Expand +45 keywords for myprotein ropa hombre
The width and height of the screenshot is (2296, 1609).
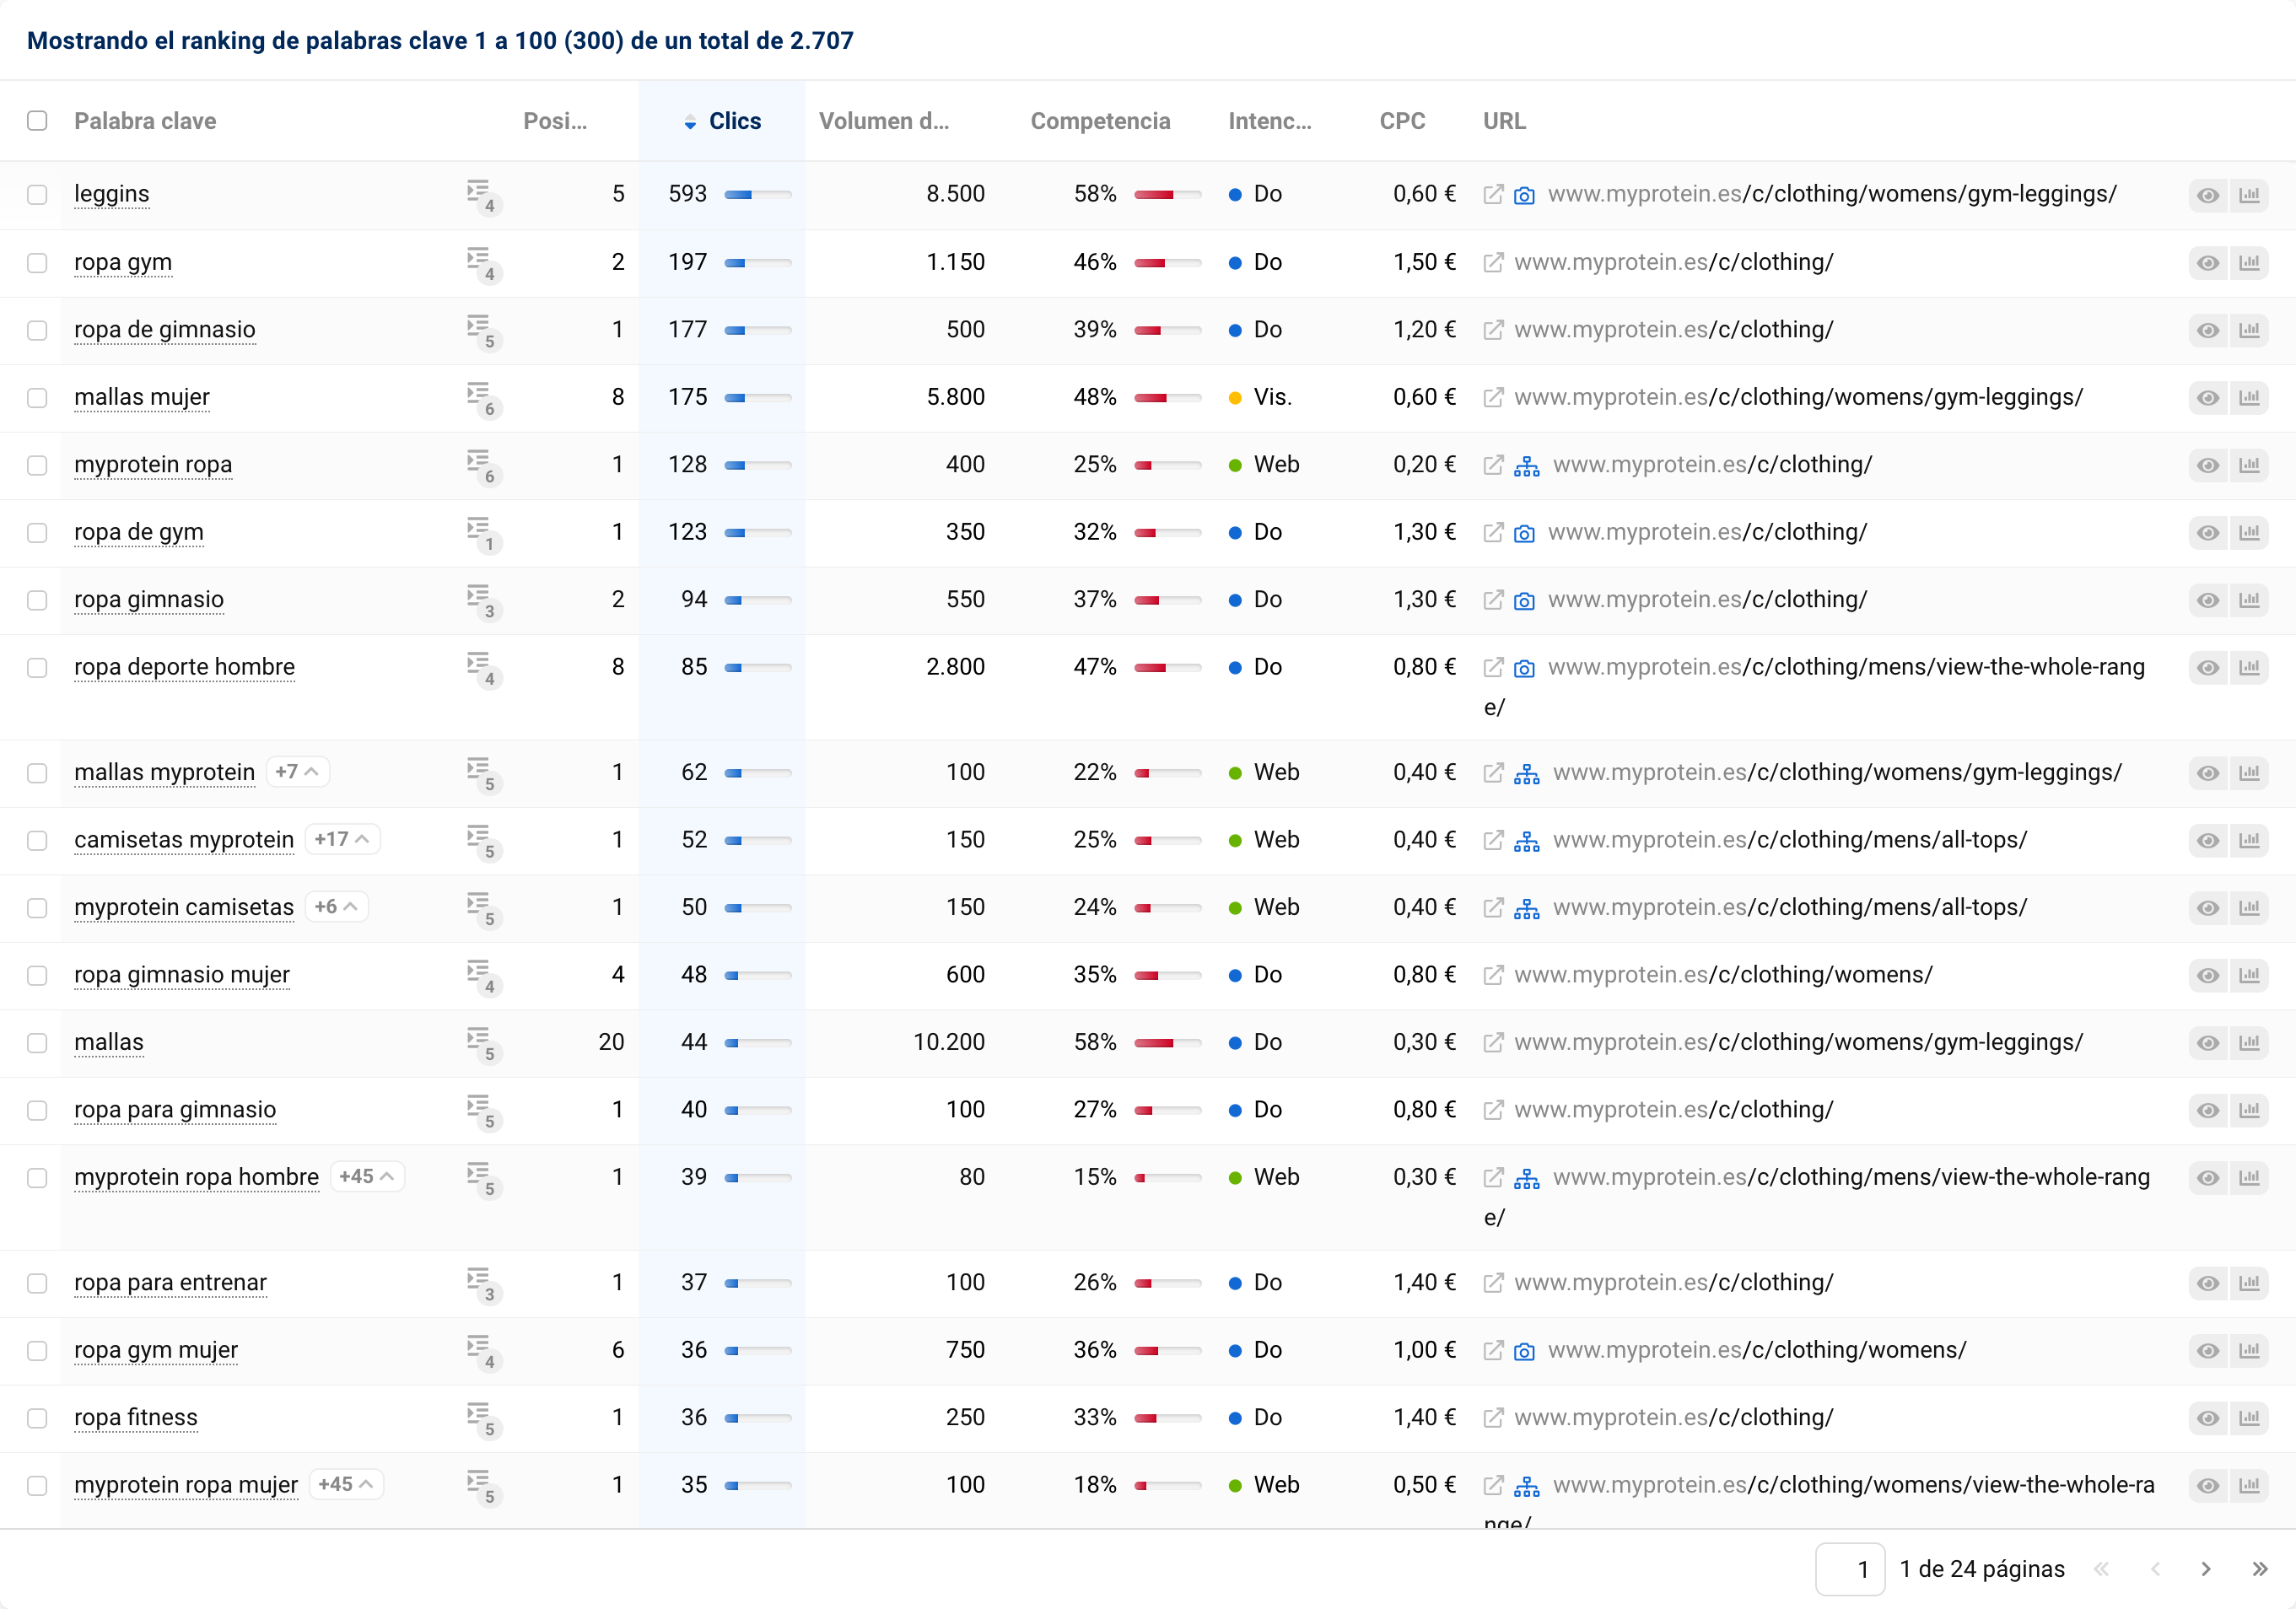coord(366,1176)
